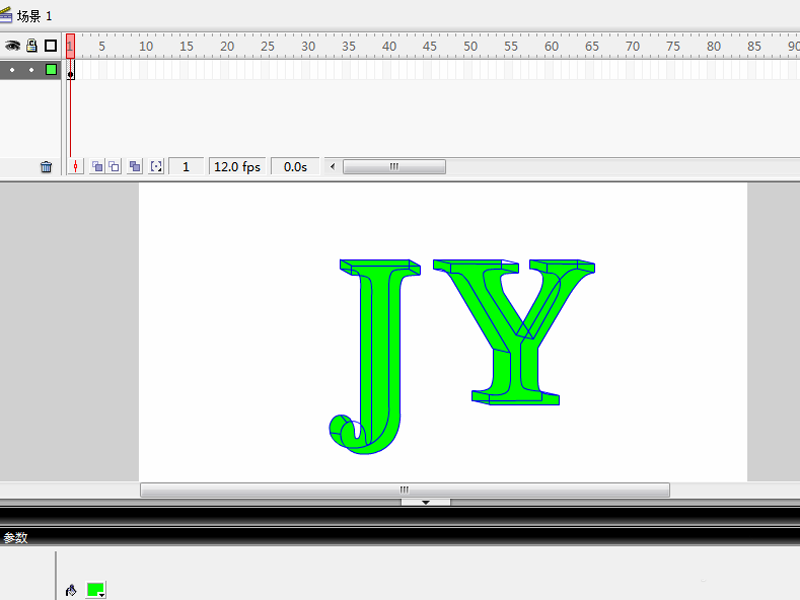This screenshot has width=800, height=600.
Task: Click the 0.0s elapsed time readout
Action: tap(295, 167)
